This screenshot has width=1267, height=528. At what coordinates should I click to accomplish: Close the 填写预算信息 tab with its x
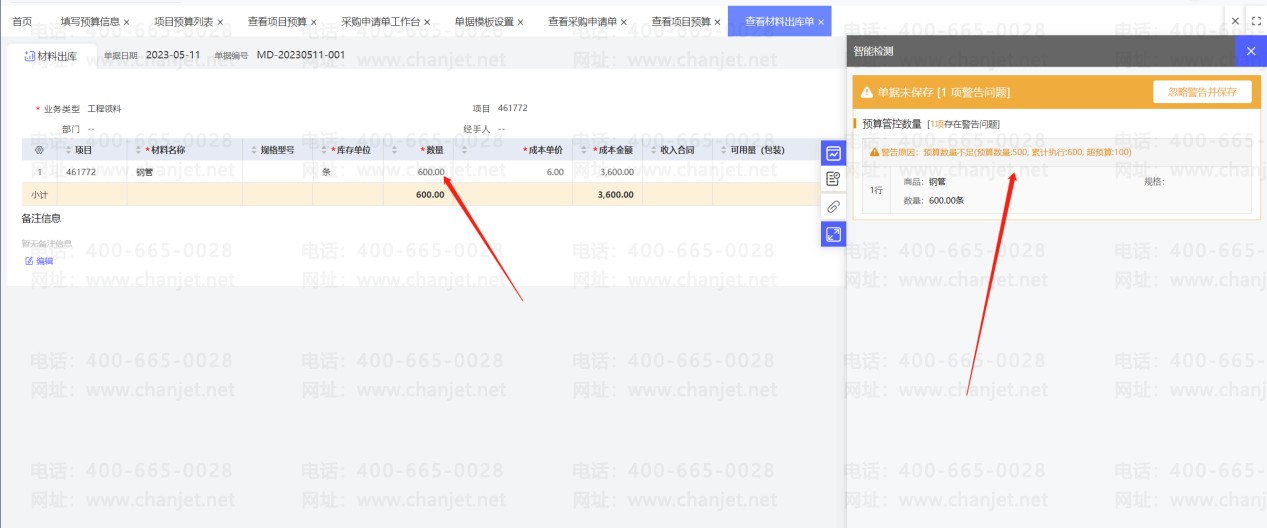(127, 21)
